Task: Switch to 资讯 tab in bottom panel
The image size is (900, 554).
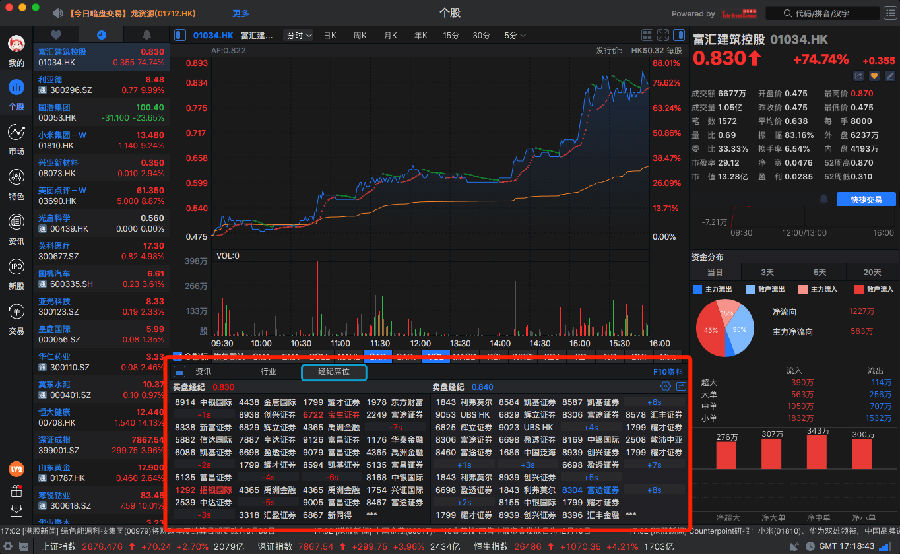Action: pos(203,371)
